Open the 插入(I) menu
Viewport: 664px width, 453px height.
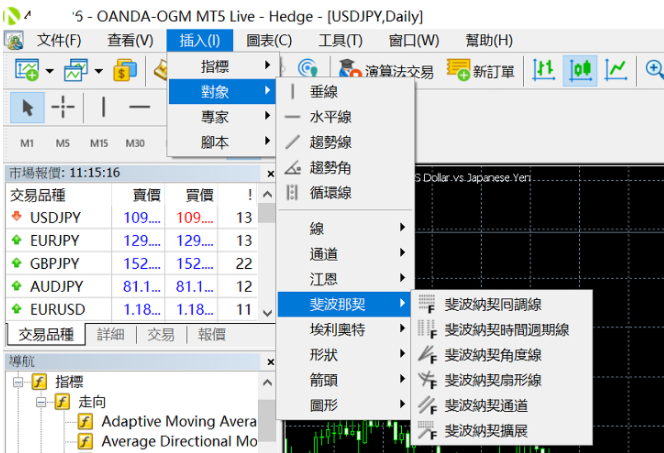tap(200, 41)
